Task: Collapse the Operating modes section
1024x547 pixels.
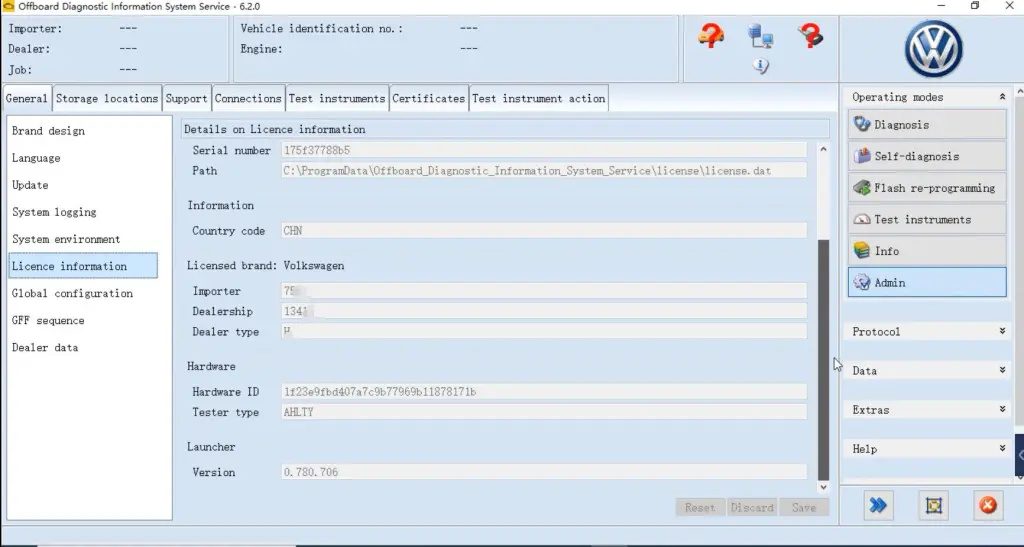Action: click(1002, 97)
